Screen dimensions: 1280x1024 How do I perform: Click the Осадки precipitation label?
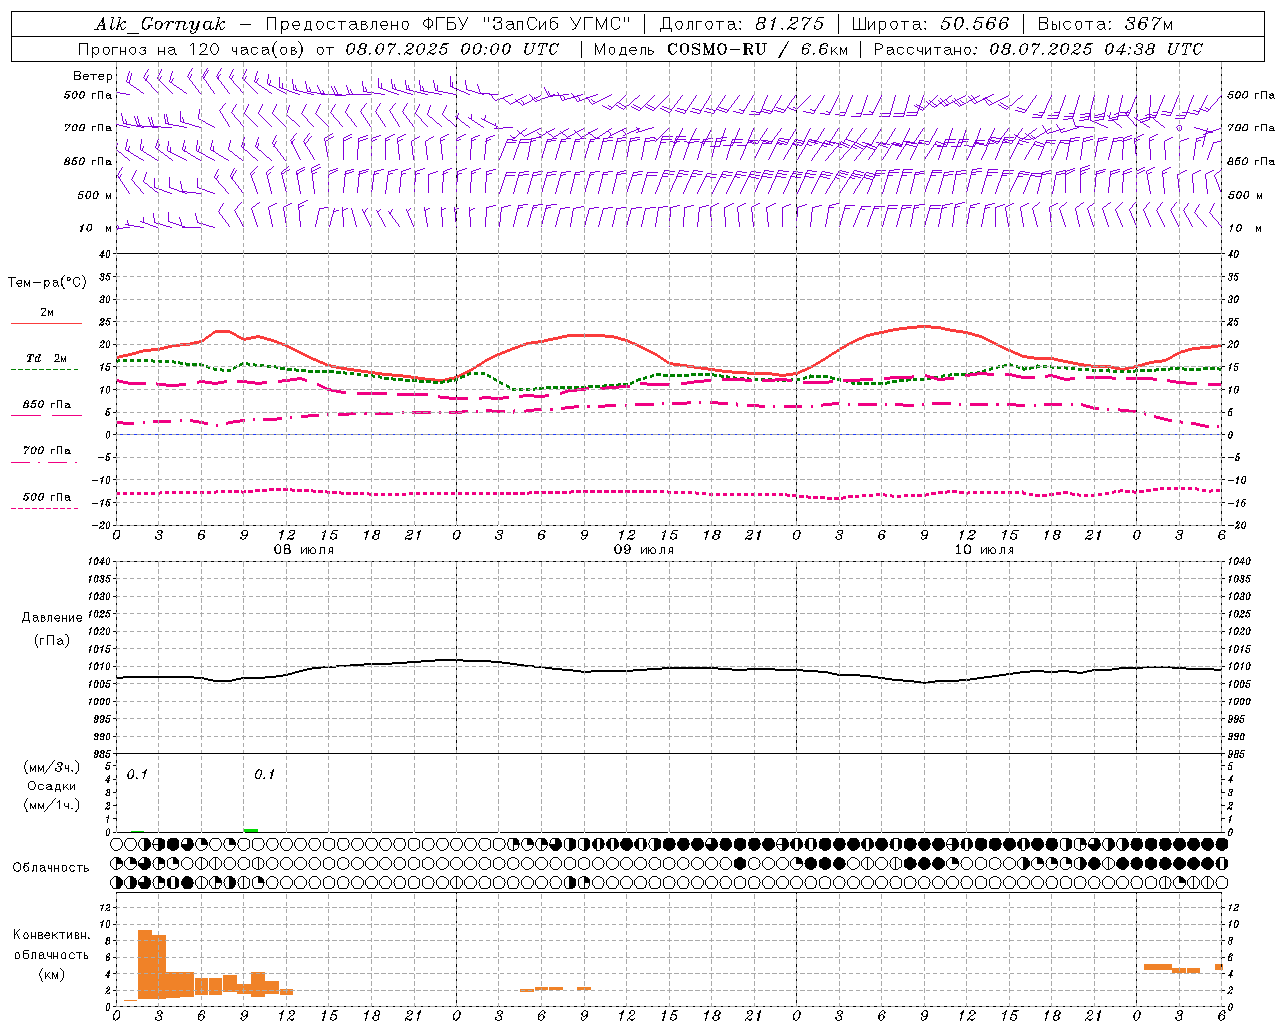(x=53, y=786)
